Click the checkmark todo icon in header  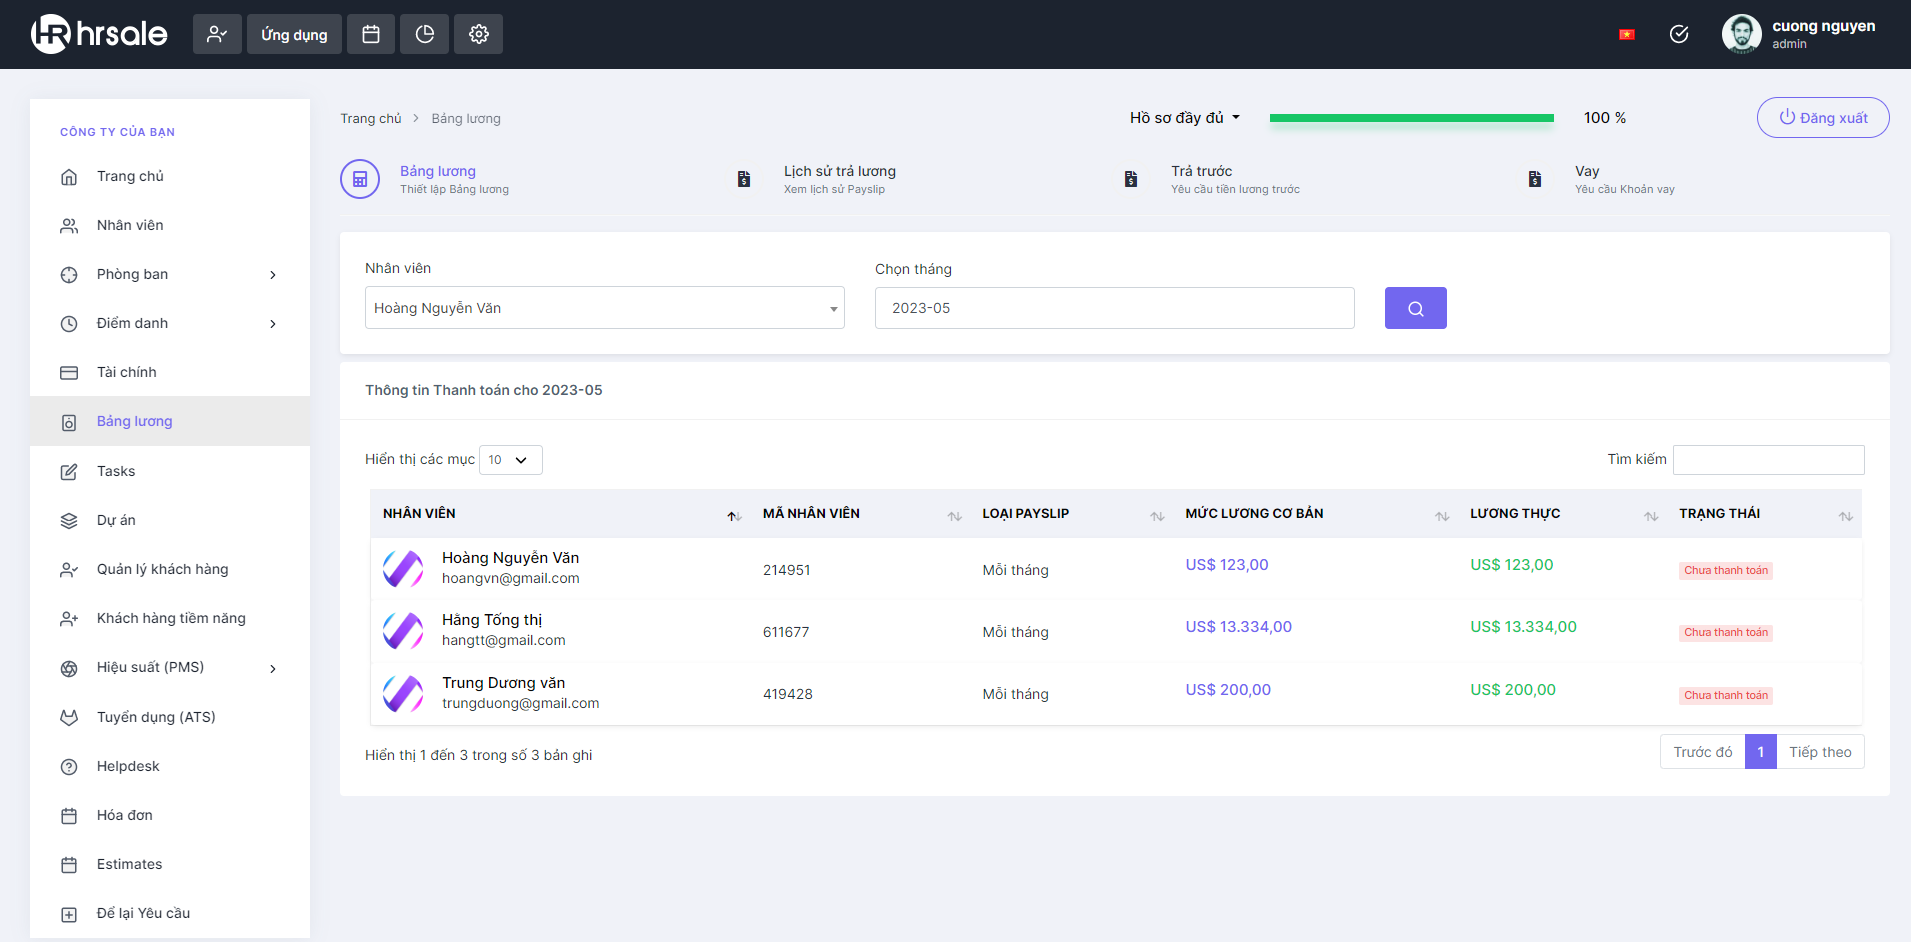[x=1679, y=34]
